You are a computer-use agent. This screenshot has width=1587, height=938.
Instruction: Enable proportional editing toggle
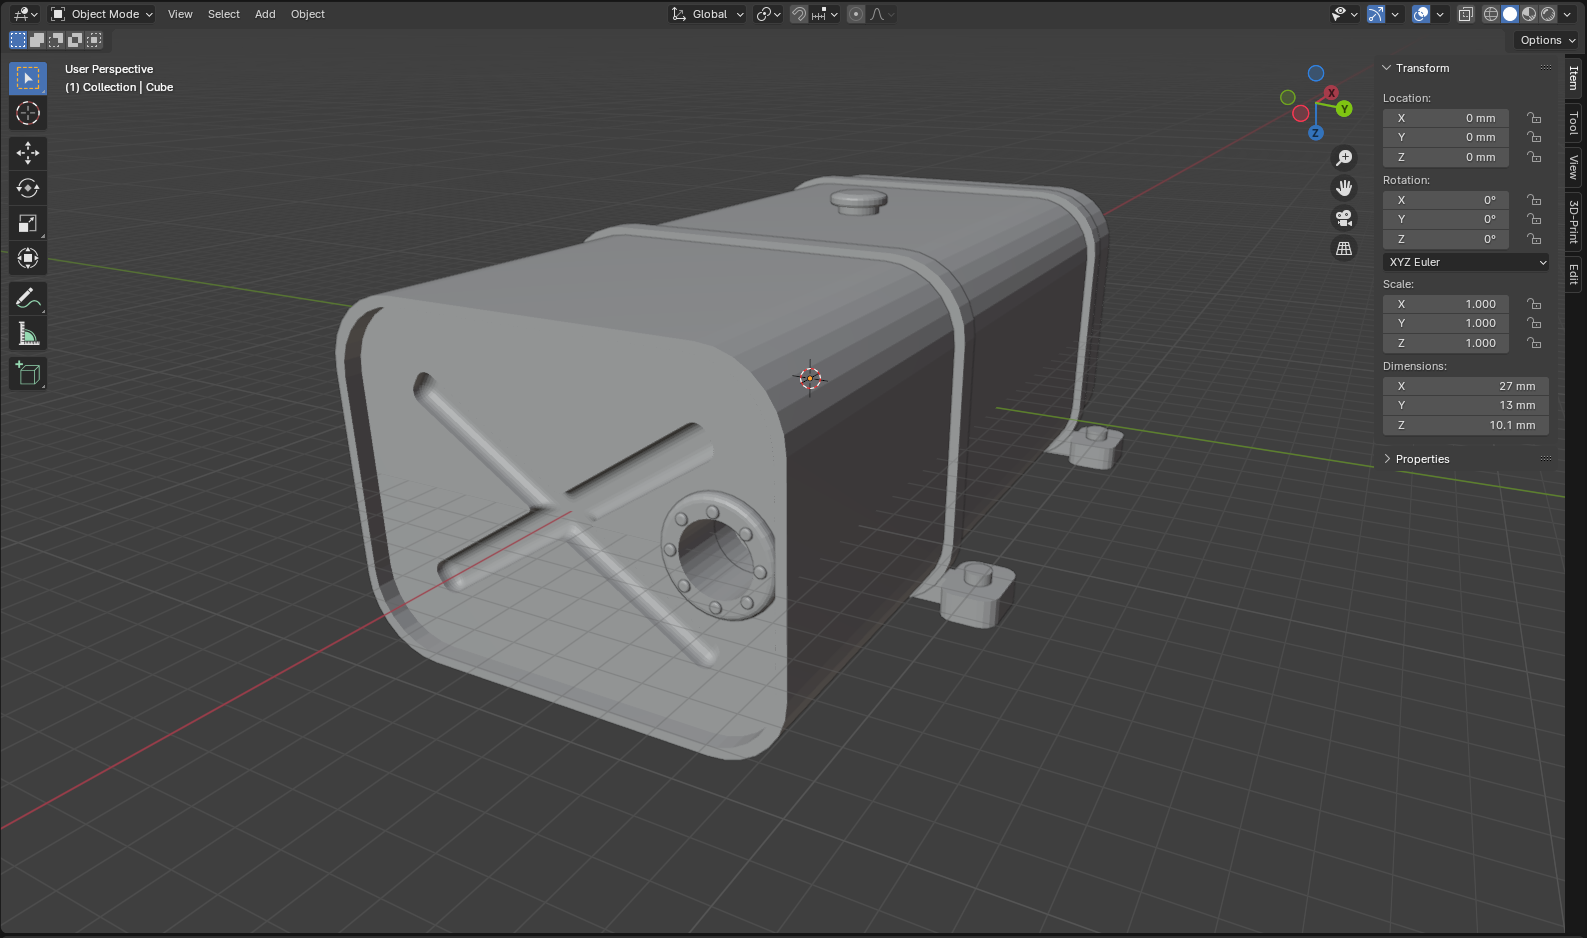click(856, 14)
